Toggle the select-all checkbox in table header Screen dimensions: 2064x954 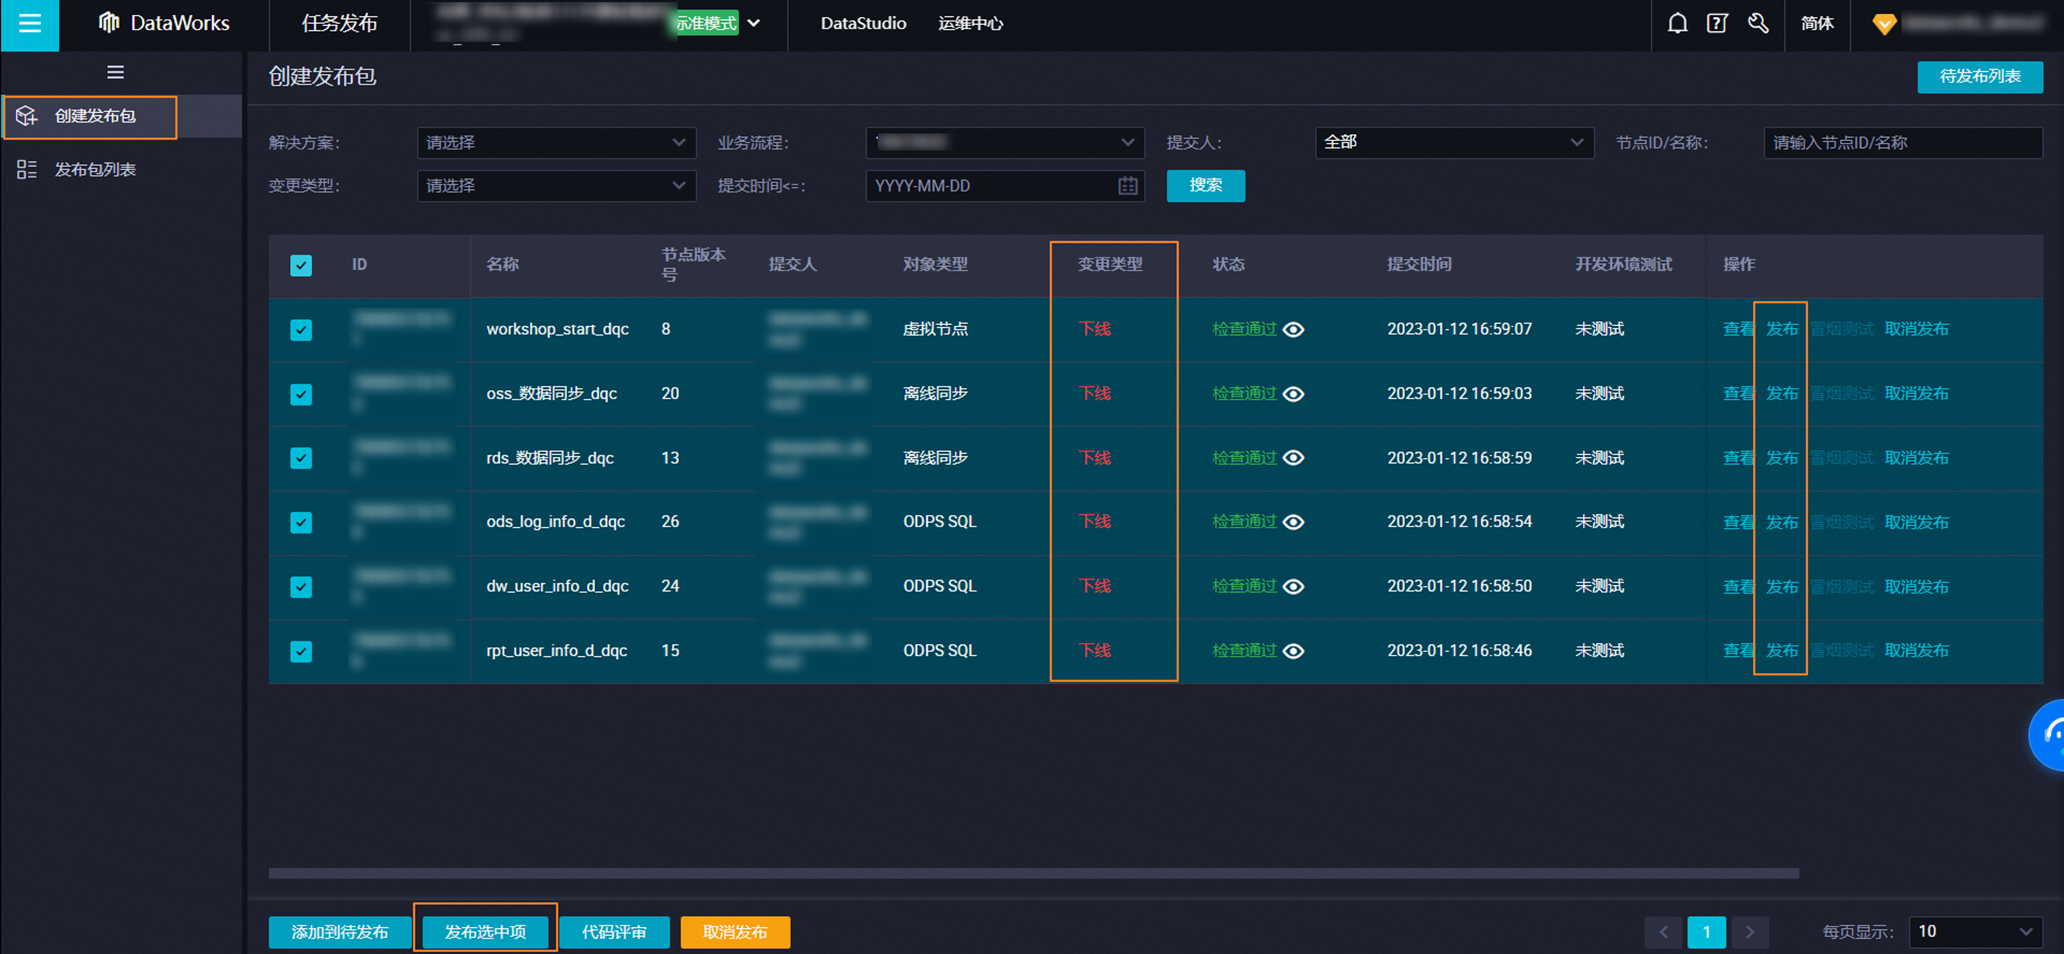pos(301,265)
